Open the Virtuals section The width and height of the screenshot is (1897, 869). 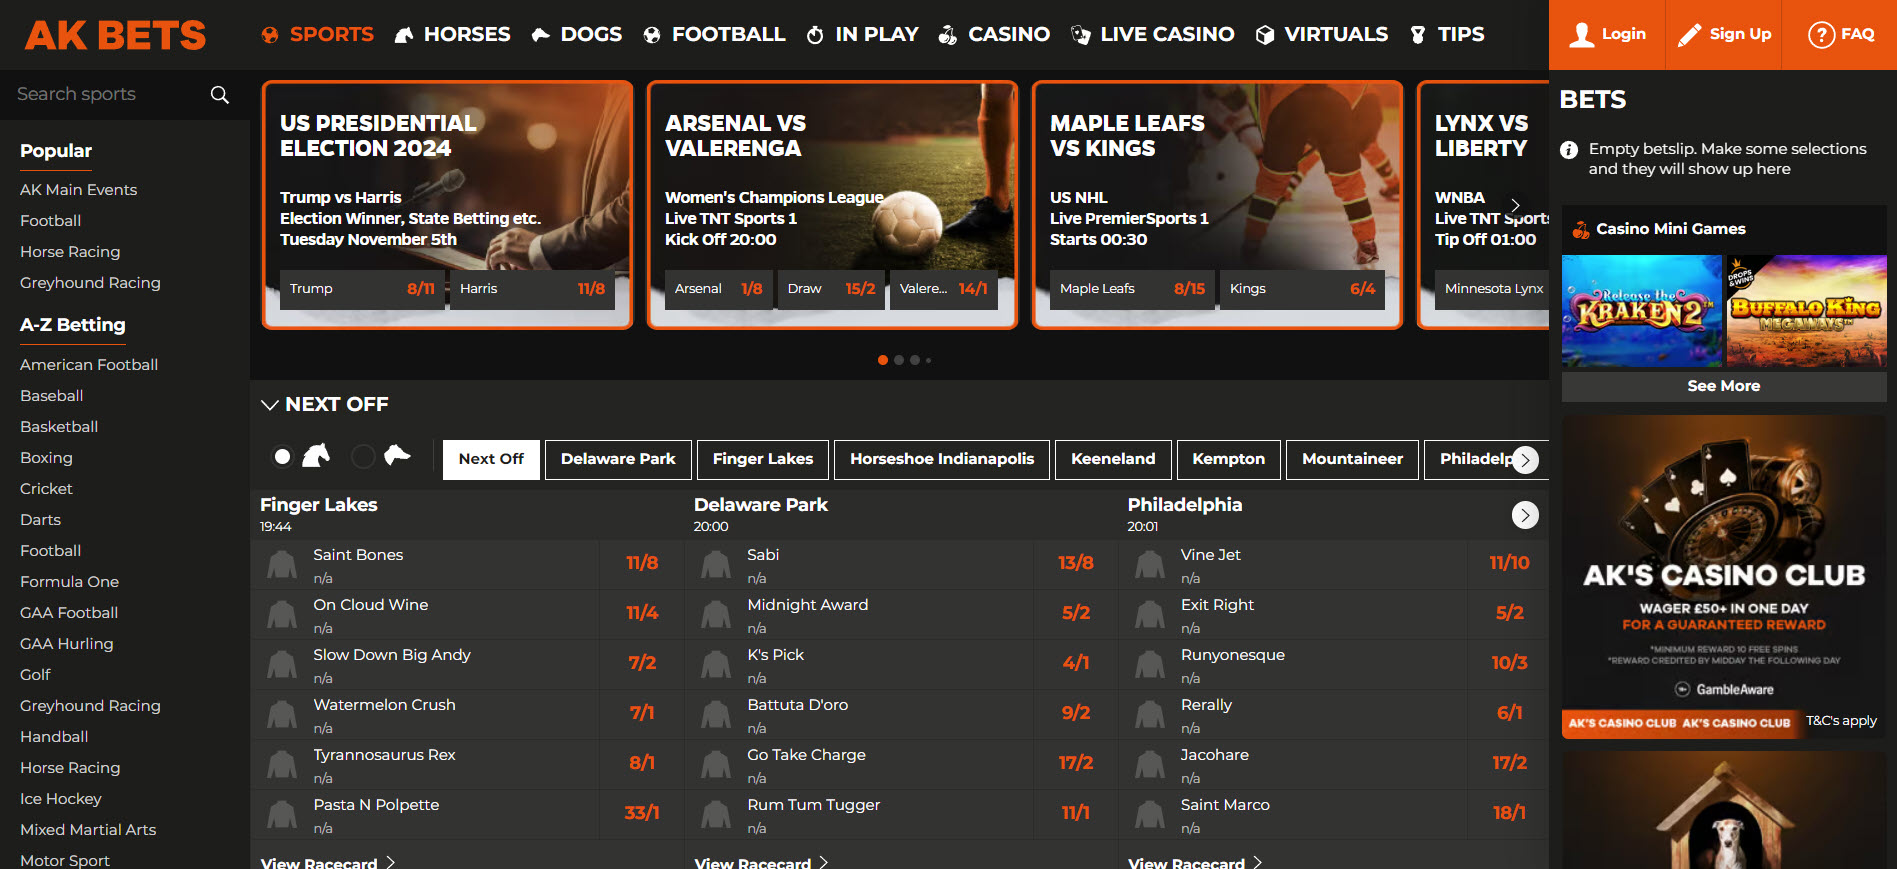coord(1321,34)
